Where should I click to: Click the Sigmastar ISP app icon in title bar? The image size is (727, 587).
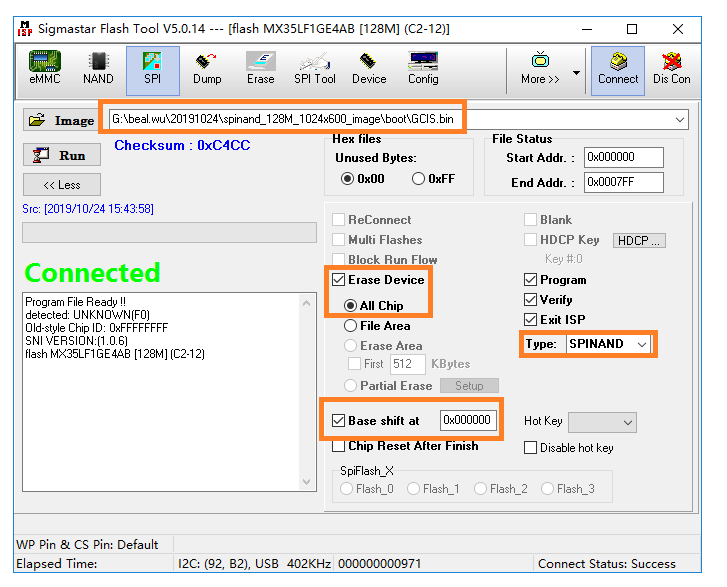[25, 29]
